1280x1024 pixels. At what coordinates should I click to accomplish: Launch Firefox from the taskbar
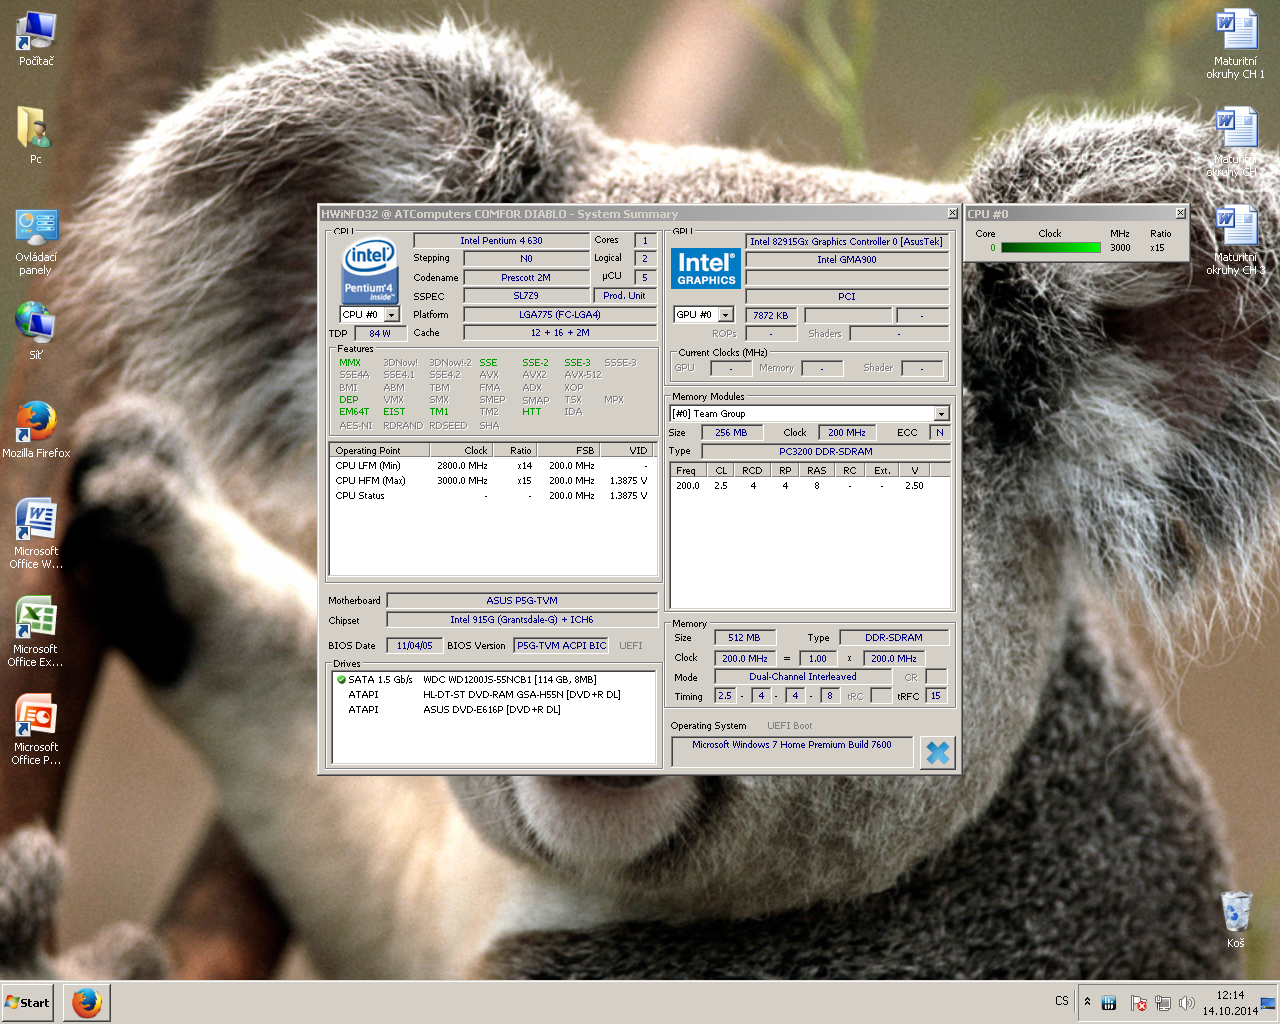[x=87, y=1002]
